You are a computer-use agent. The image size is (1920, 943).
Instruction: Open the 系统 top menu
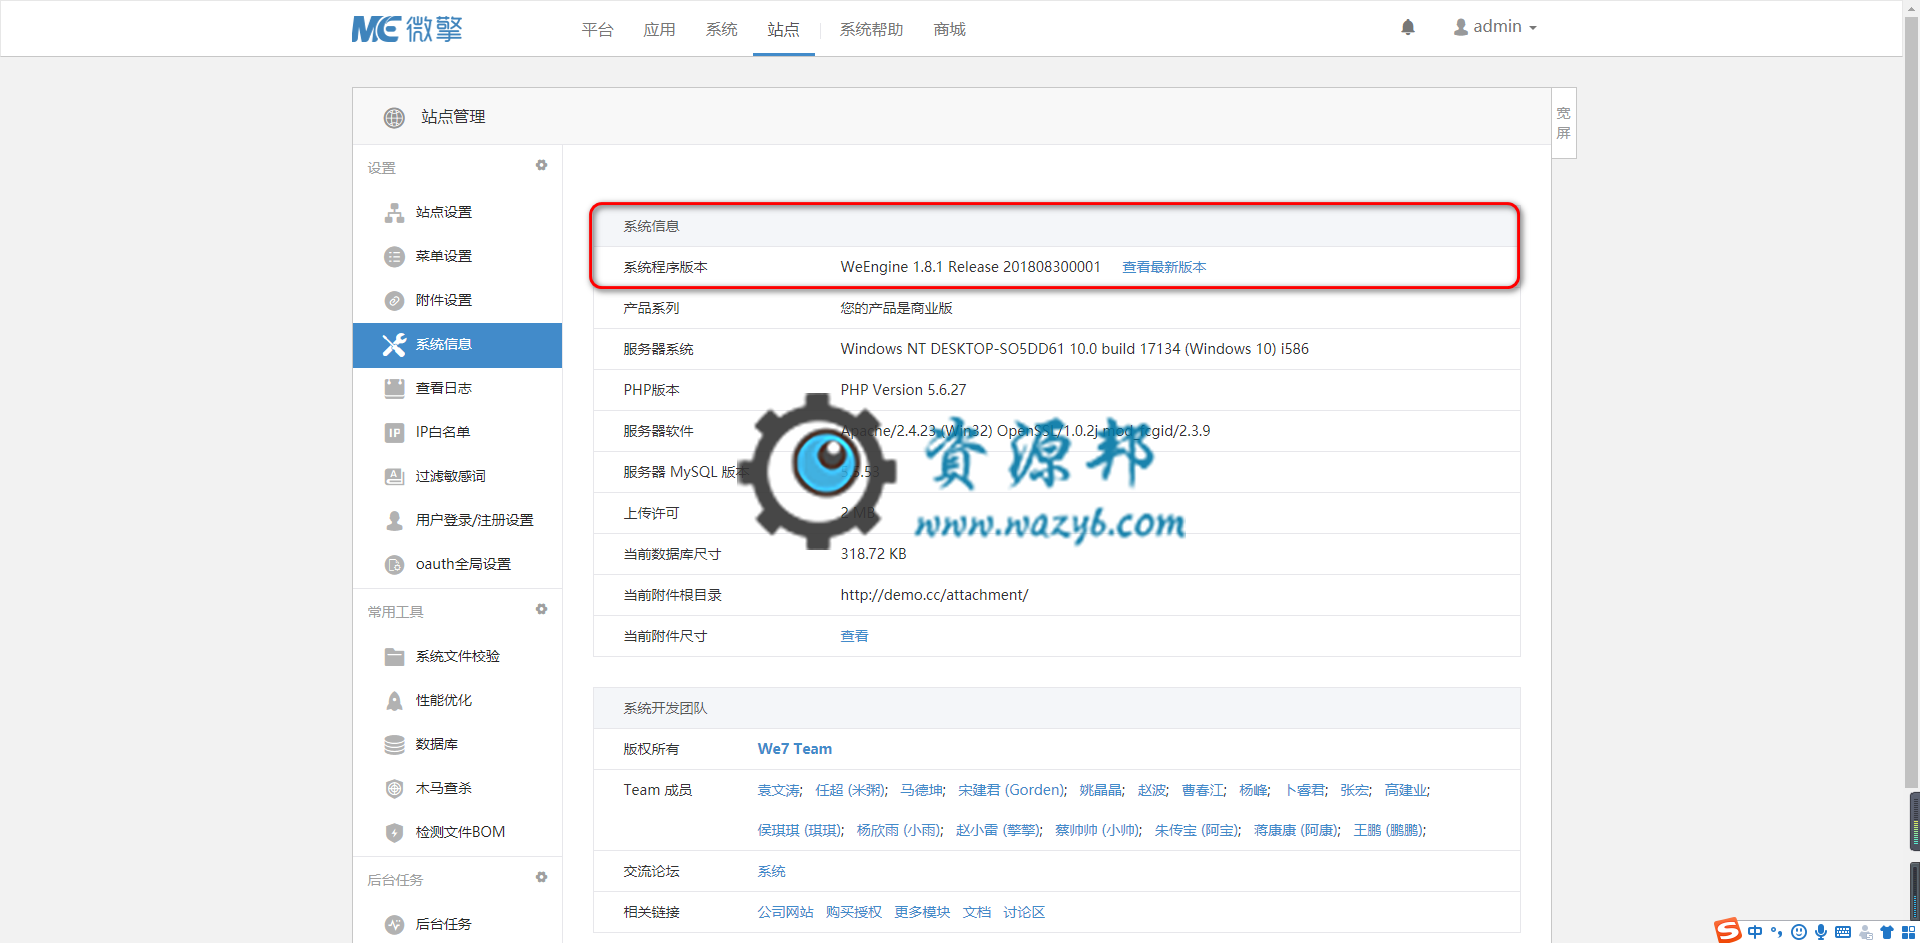point(722,29)
